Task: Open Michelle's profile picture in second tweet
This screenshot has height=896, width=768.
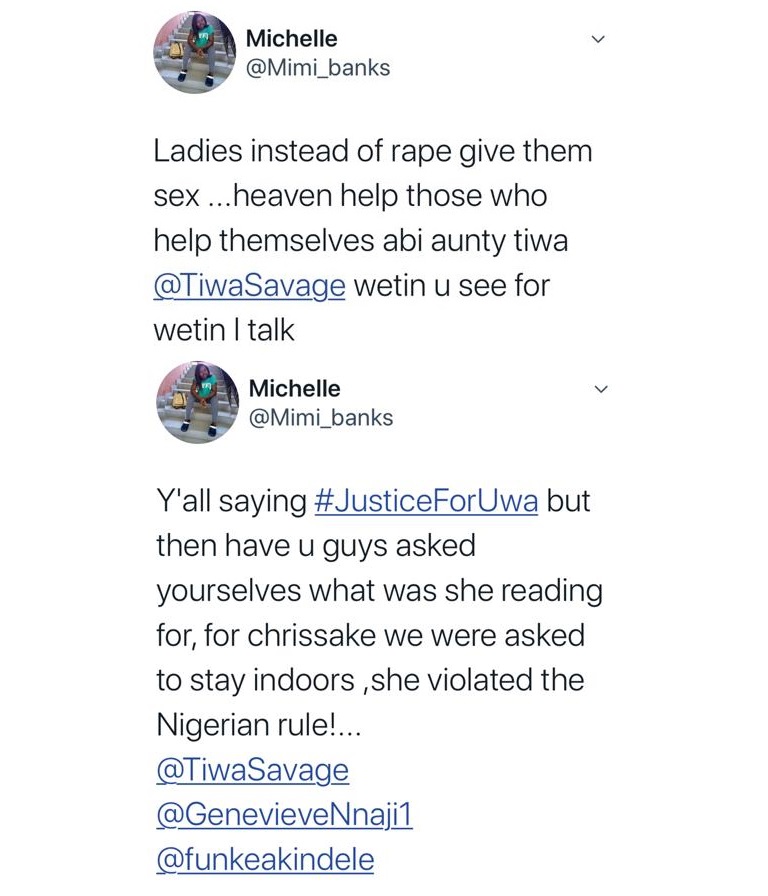Action: pos(197,403)
